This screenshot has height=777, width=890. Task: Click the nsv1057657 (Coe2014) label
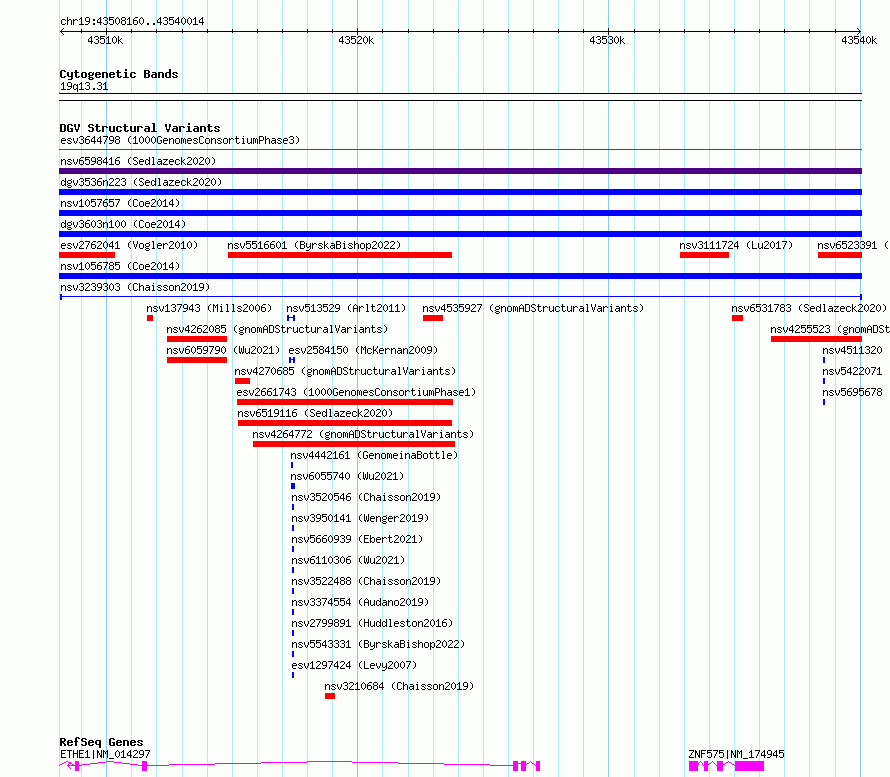point(120,203)
